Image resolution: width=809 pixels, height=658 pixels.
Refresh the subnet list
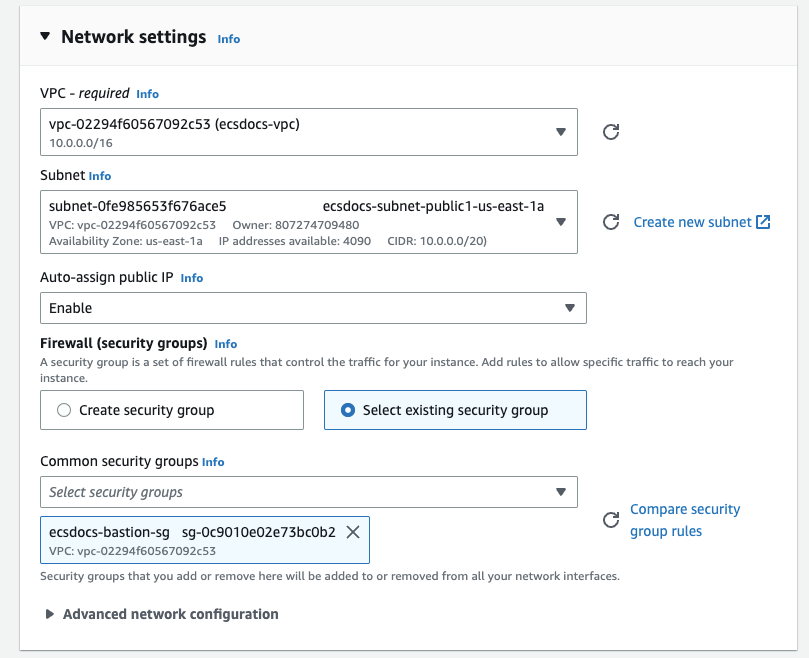coord(612,222)
